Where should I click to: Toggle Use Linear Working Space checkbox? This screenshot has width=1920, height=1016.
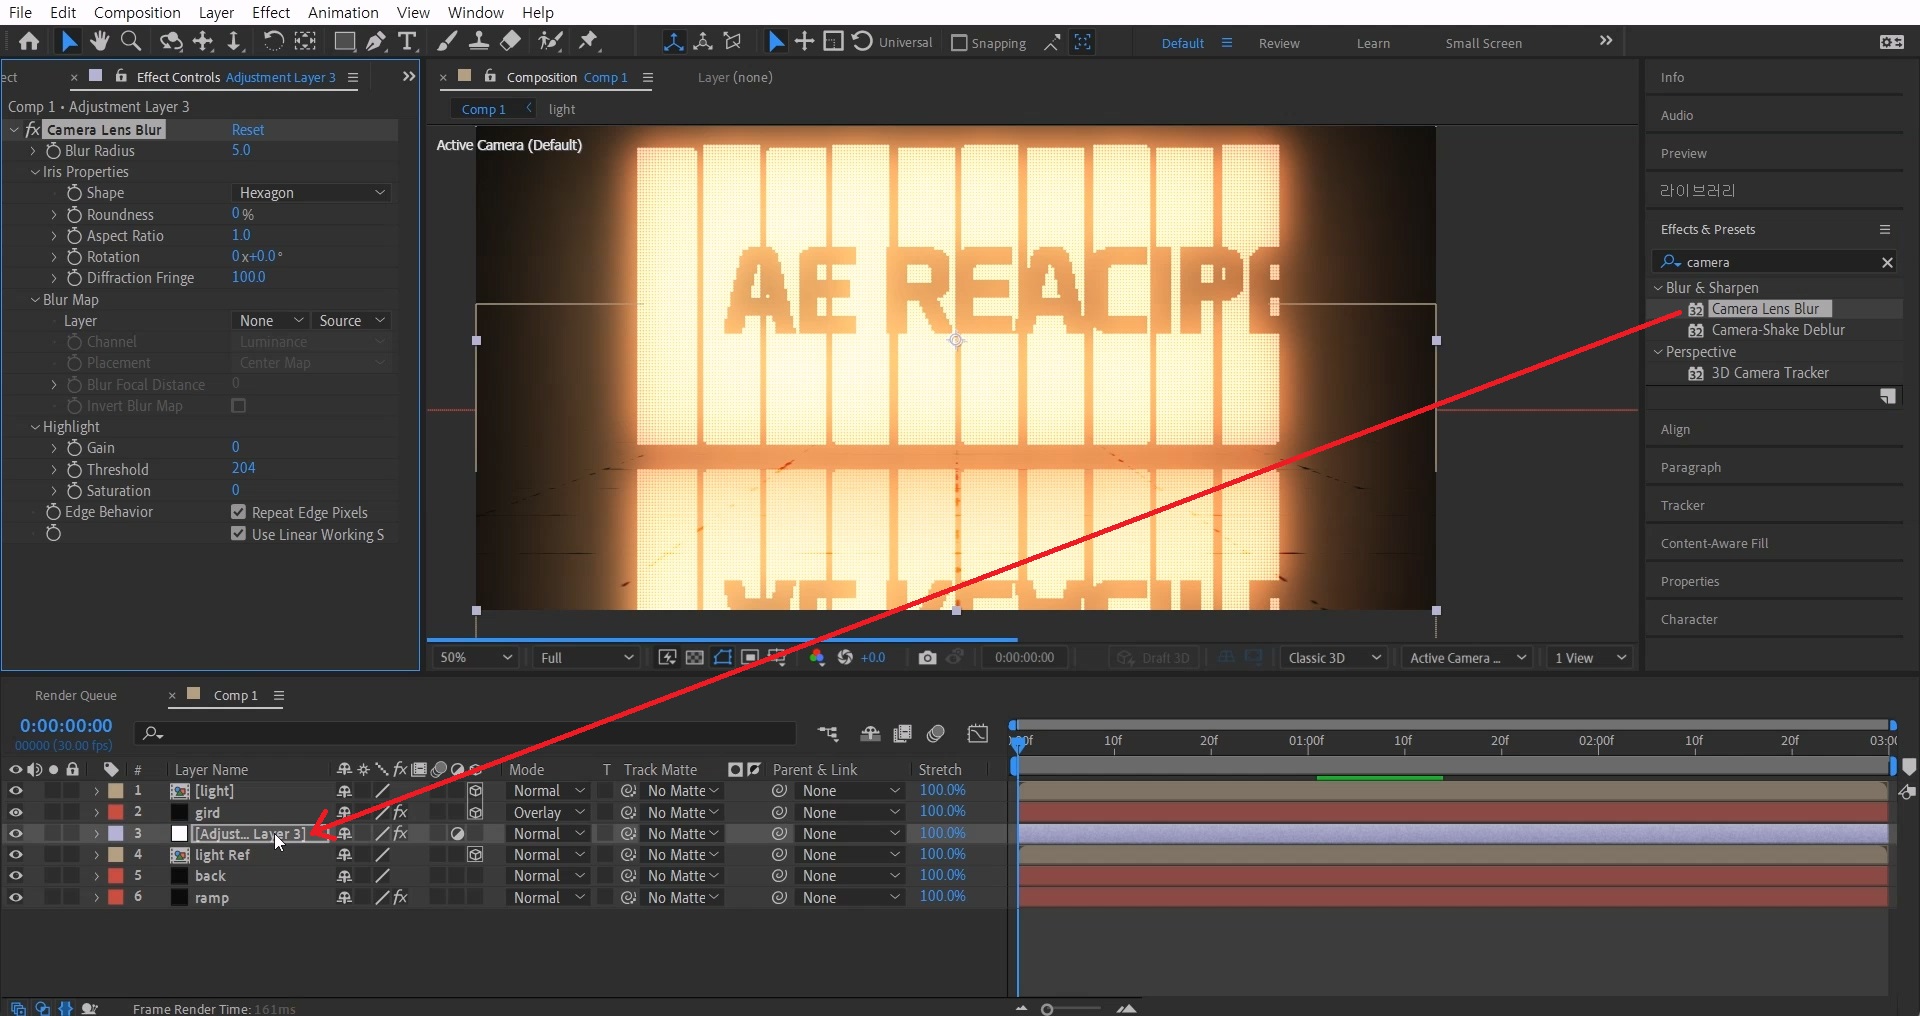(x=238, y=534)
